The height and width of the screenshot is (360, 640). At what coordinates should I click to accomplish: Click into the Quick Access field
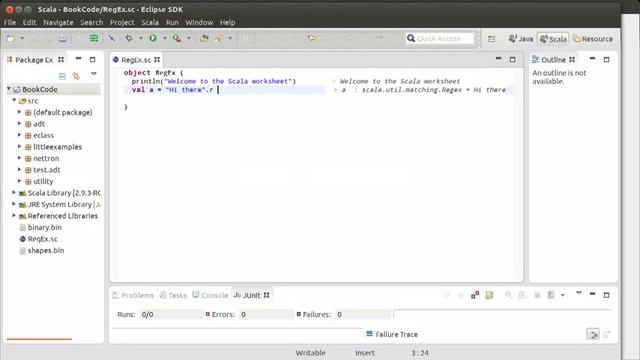coord(440,38)
